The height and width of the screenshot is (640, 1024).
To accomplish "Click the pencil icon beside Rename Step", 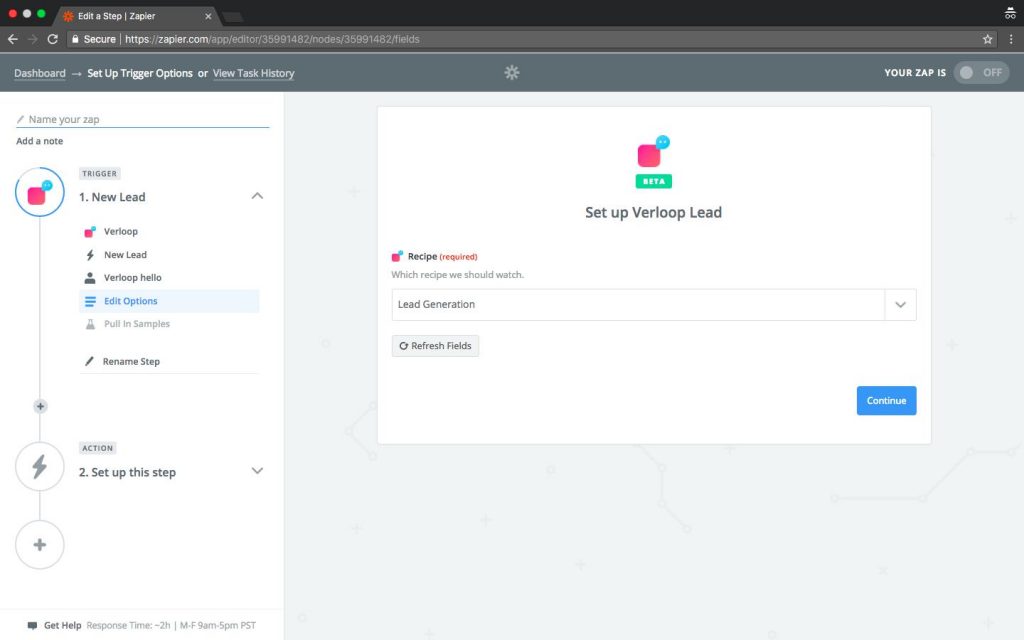I will [89, 361].
